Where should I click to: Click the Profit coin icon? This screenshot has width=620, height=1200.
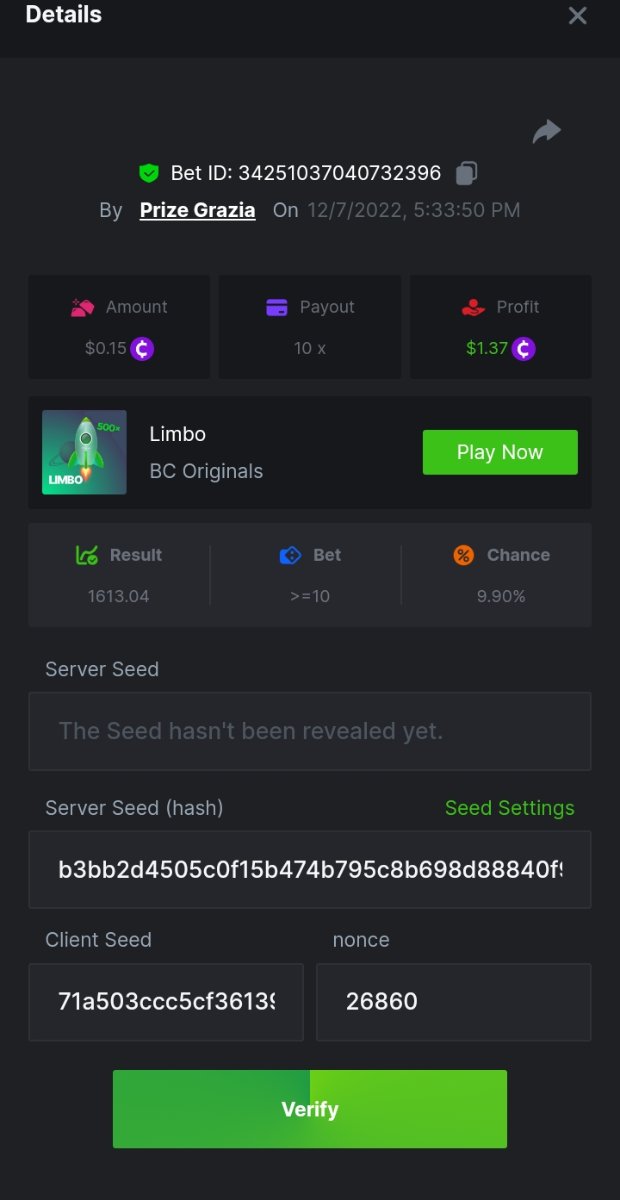pos(524,349)
